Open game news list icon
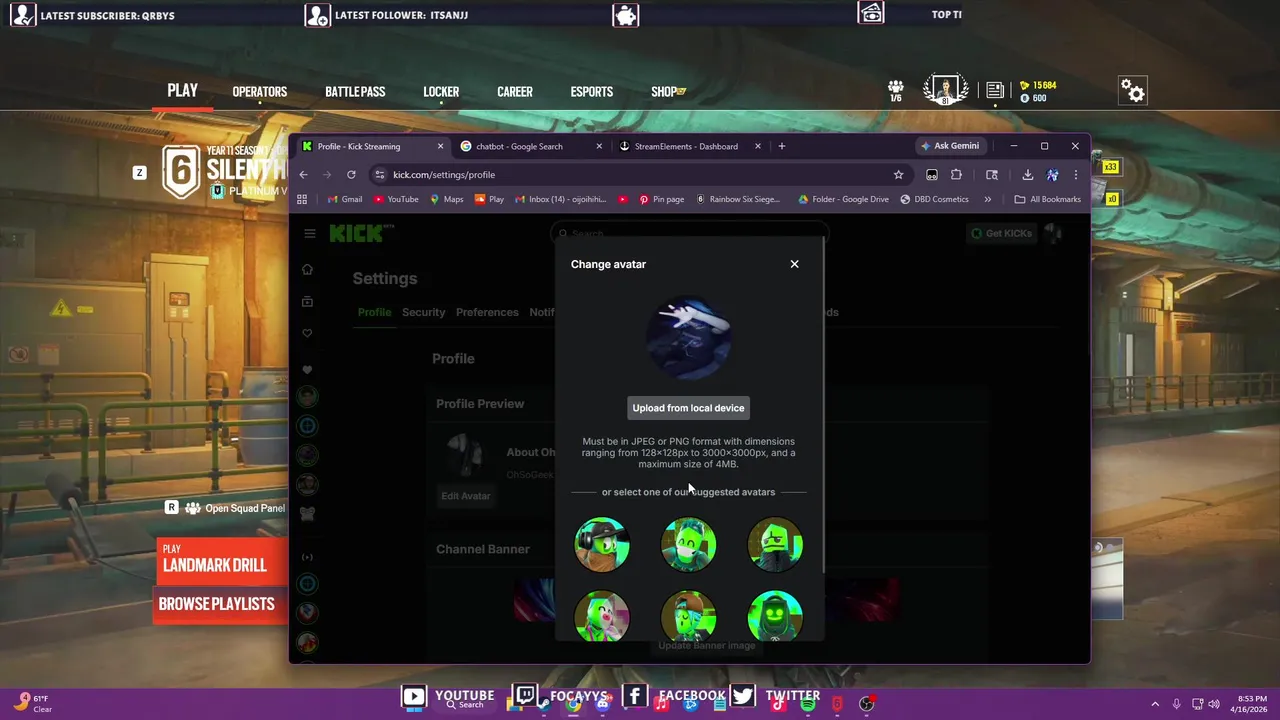The image size is (1280, 720). [x=994, y=91]
